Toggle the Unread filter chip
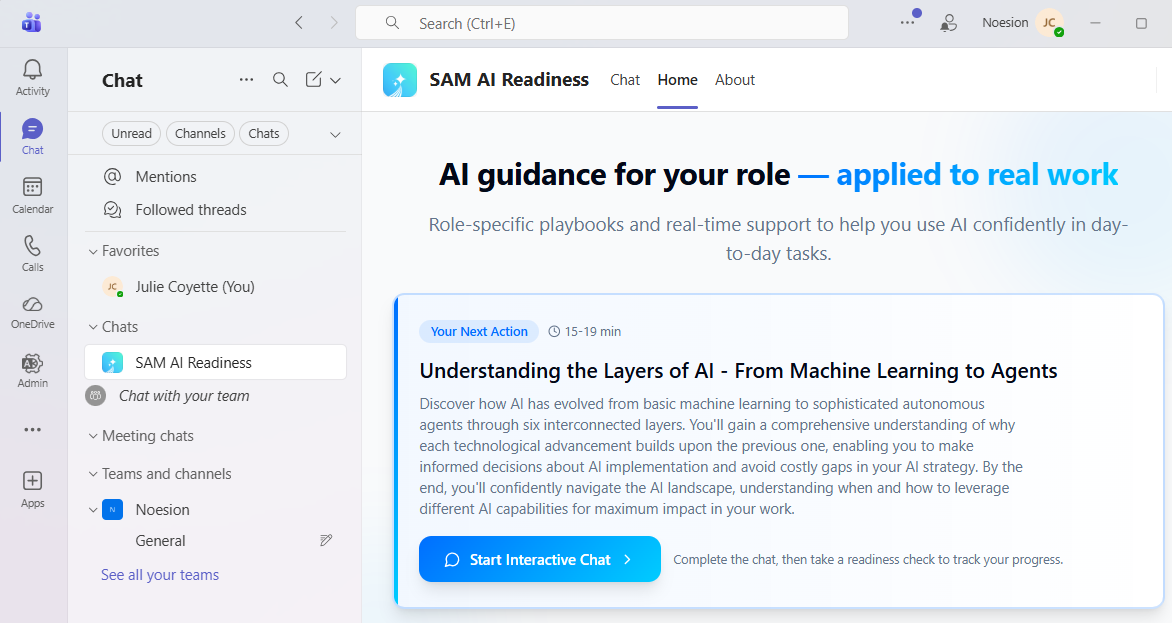The image size is (1172, 623). click(x=131, y=134)
